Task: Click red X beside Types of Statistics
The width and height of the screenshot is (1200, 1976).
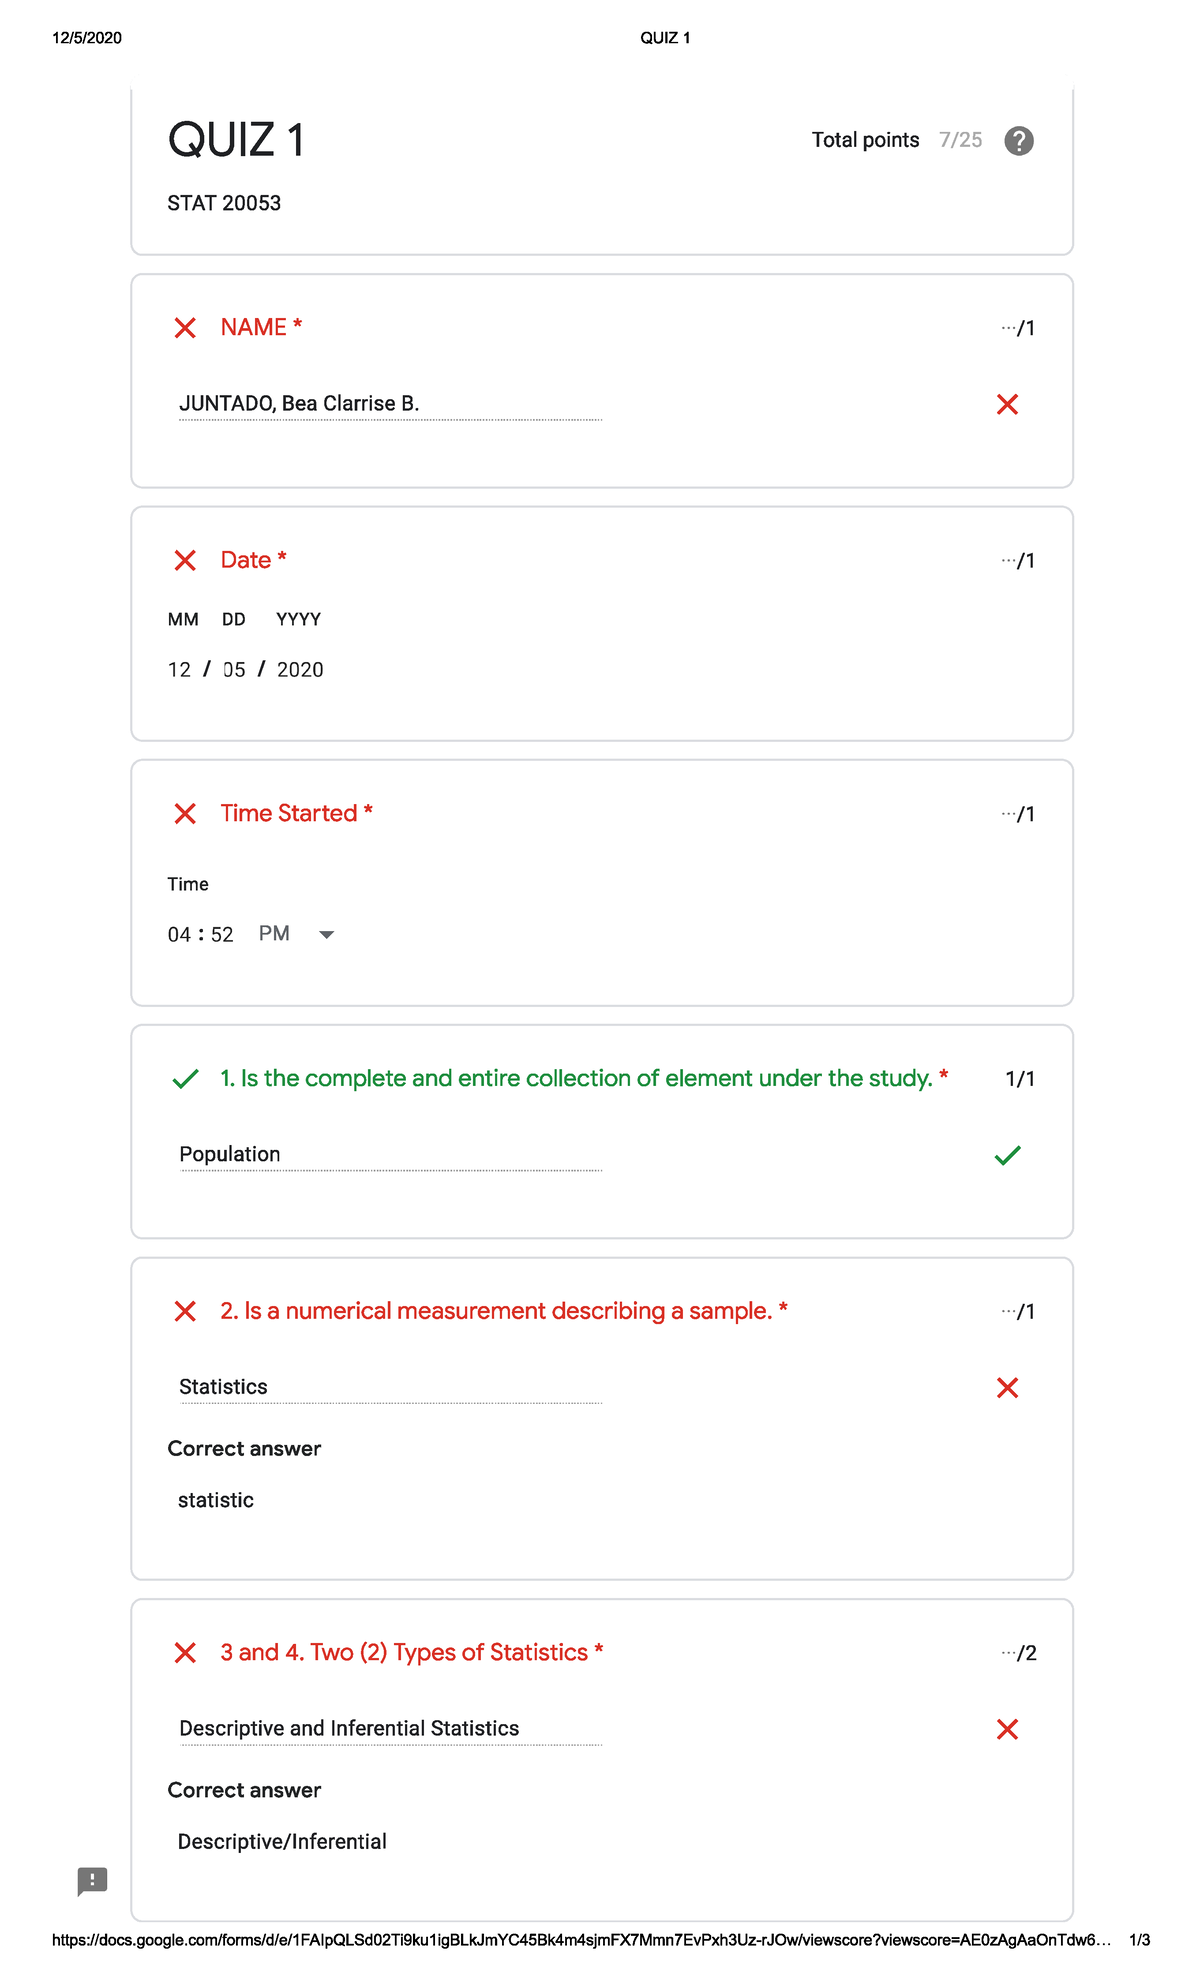Action: pyautogui.click(x=185, y=1652)
